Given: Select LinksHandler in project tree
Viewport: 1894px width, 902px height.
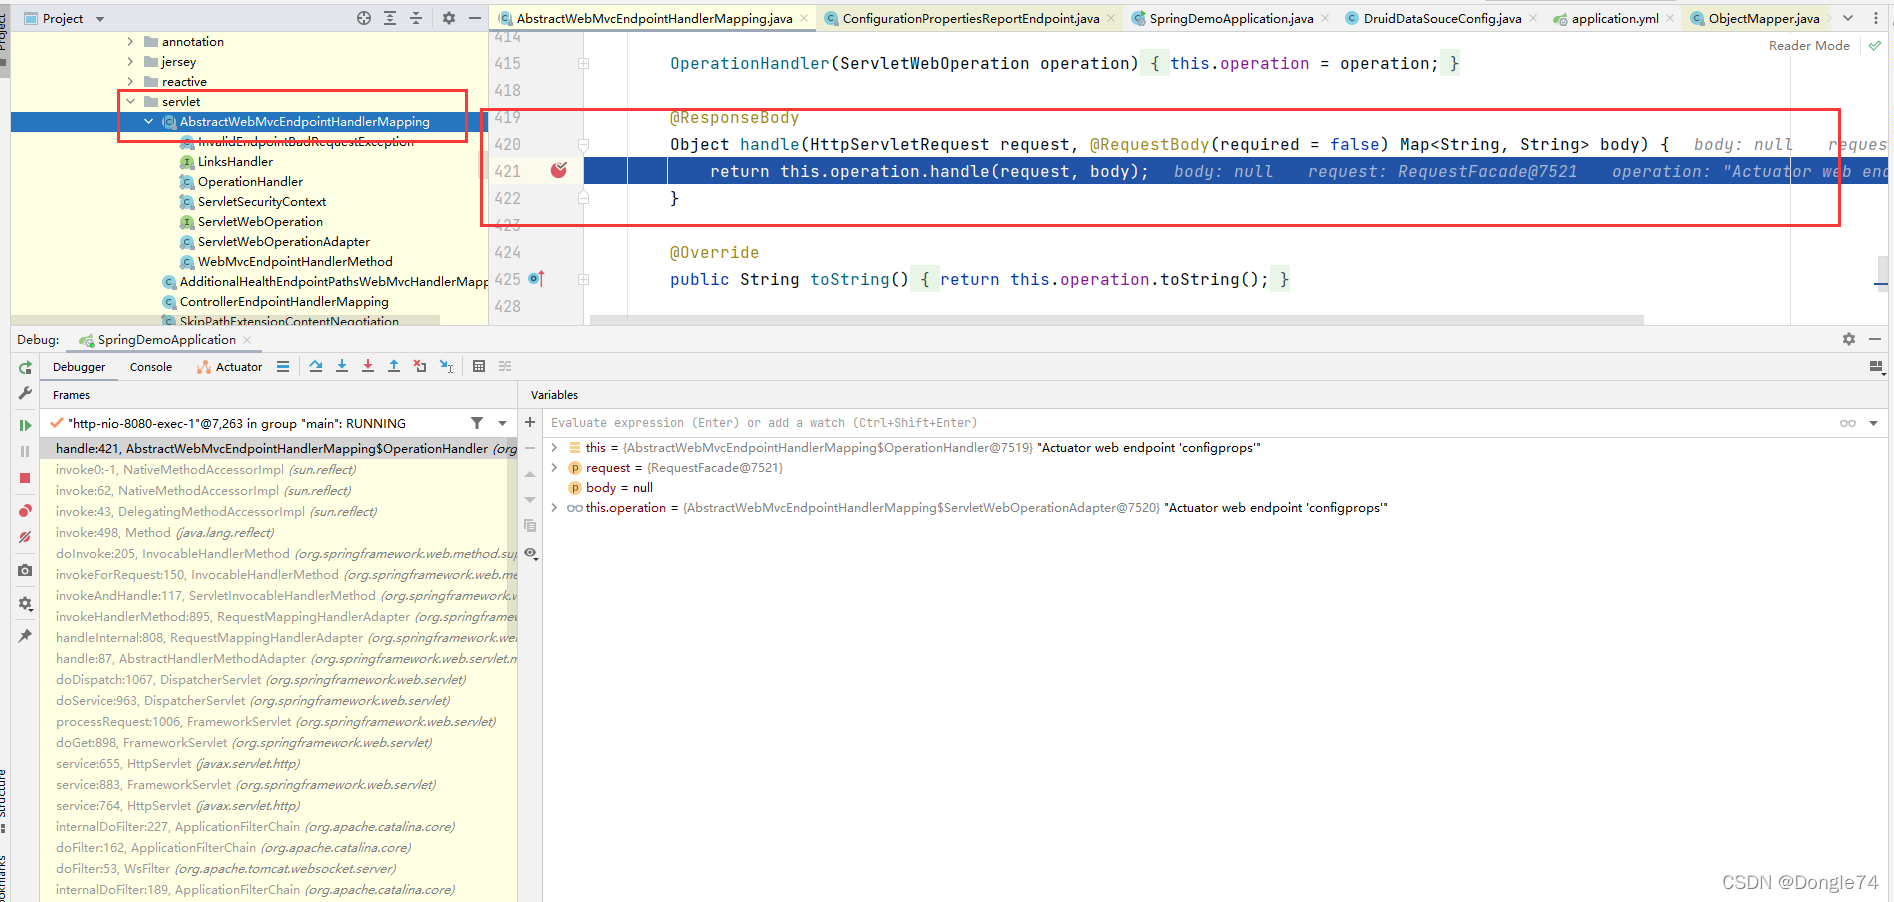Looking at the screenshot, I should (x=235, y=161).
